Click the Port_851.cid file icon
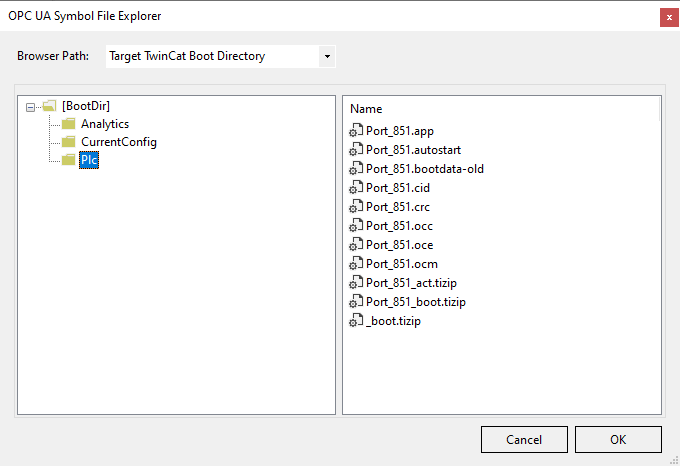The width and height of the screenshot is (681, 466). 356,188
